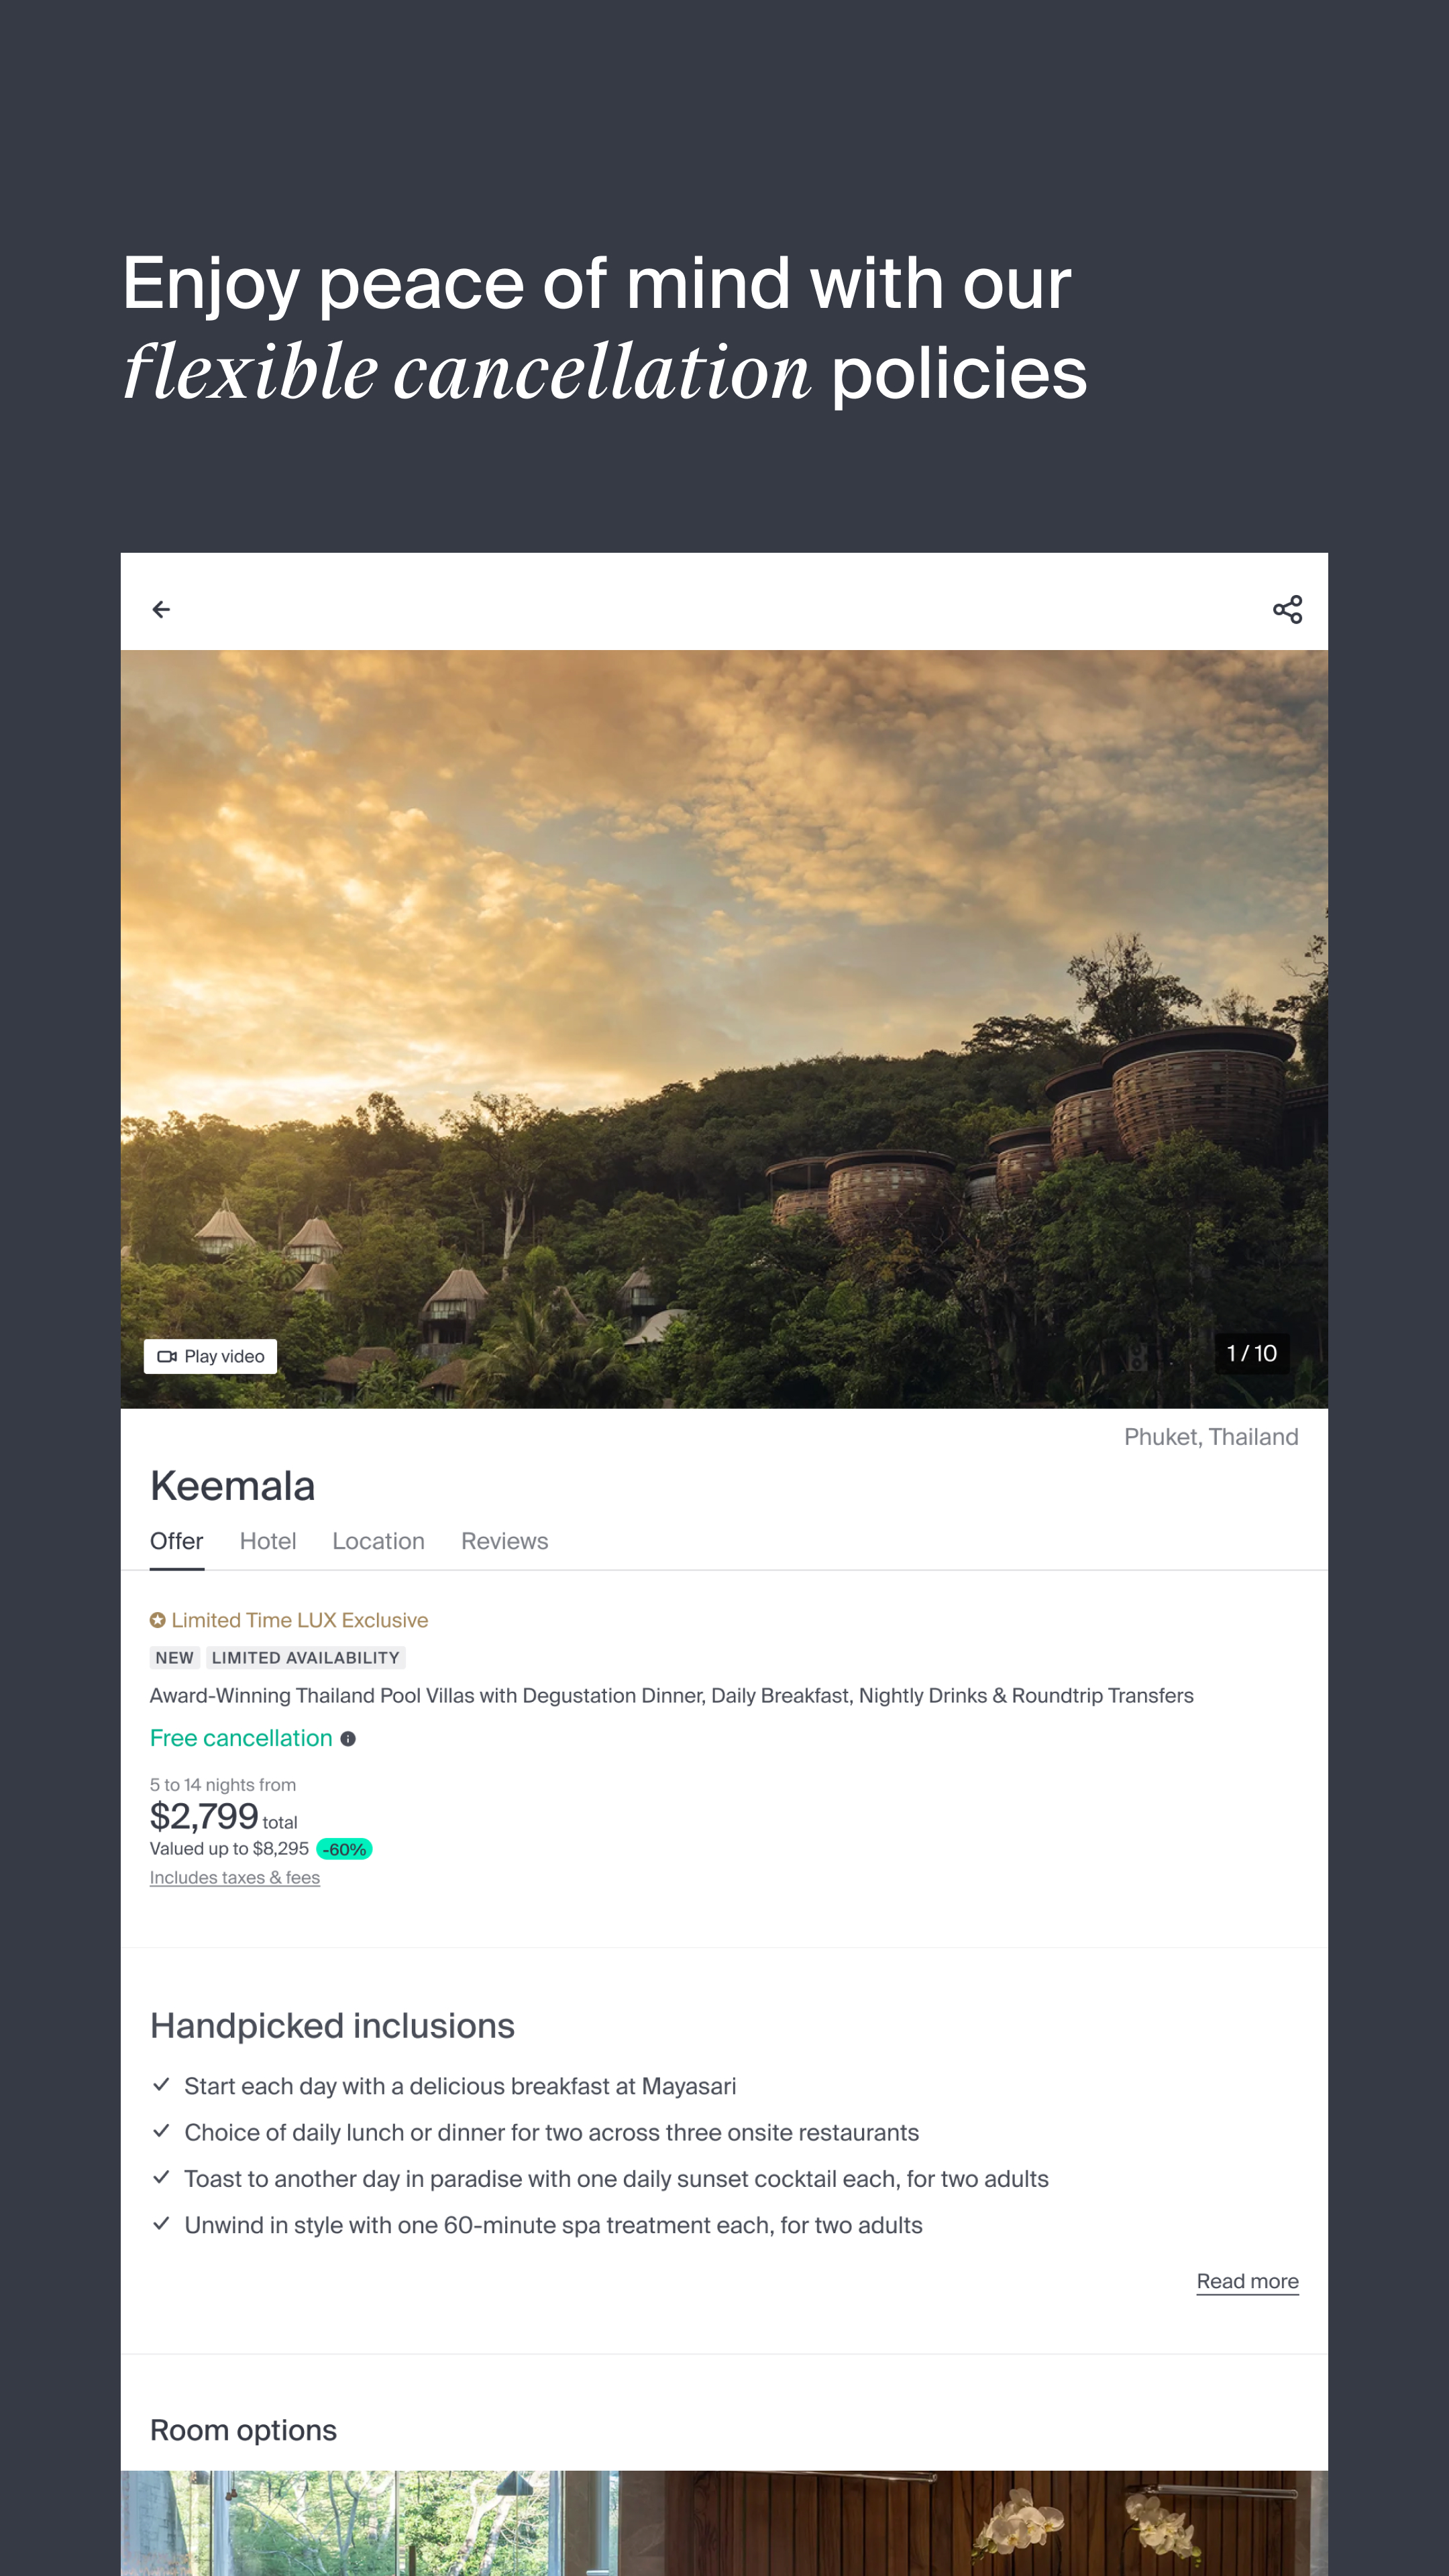Click the LIMITED AVAILABILITY tag

305,1658
